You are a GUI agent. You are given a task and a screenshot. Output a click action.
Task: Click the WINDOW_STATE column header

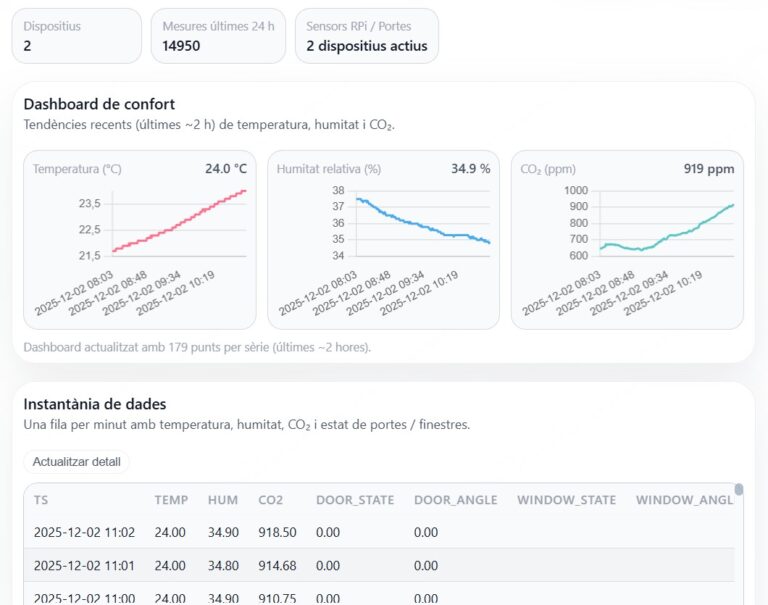click(x=567, y=500)
